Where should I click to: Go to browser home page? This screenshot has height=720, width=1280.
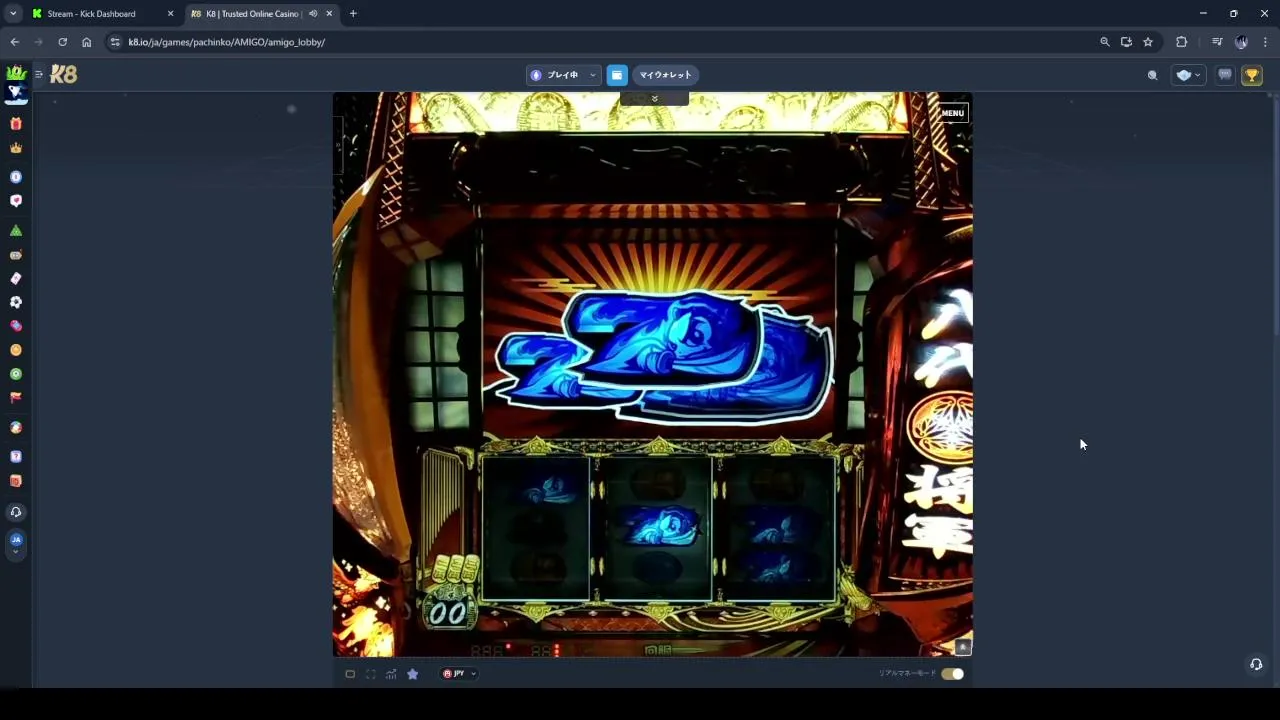coord(86,42)
